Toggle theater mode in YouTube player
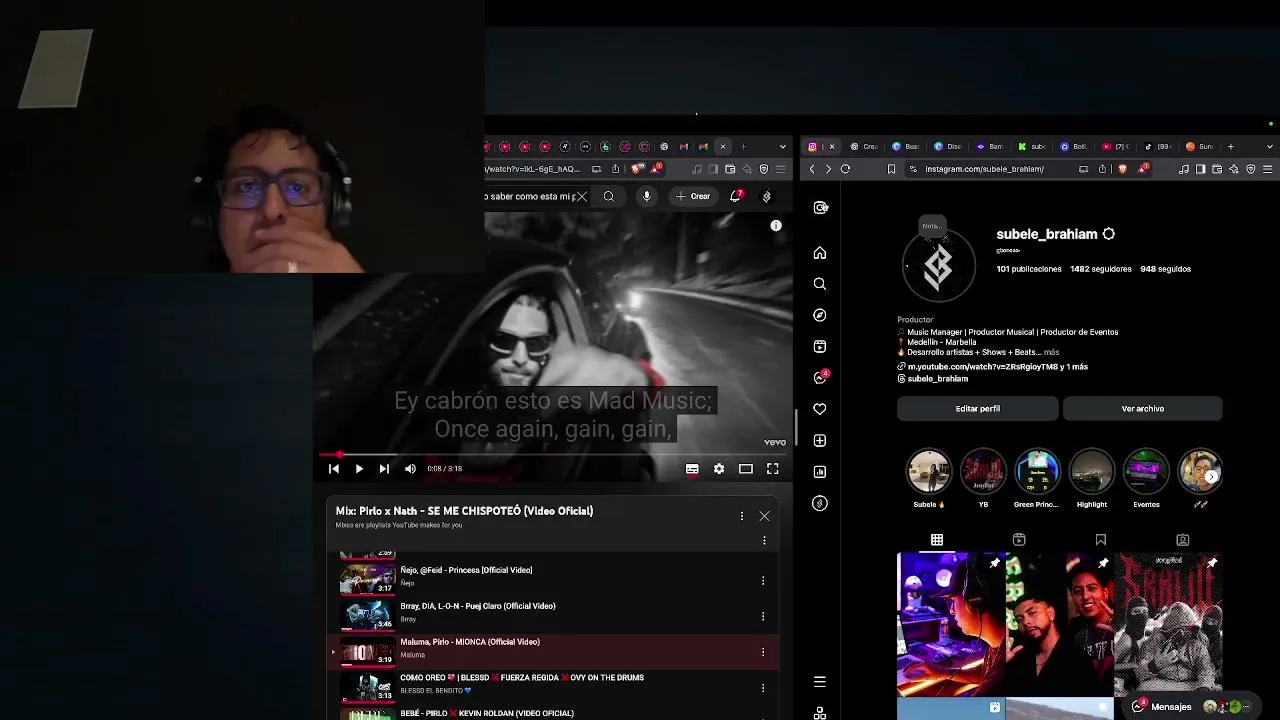Viewport: 1280px width, 720px height. point(746,468)
